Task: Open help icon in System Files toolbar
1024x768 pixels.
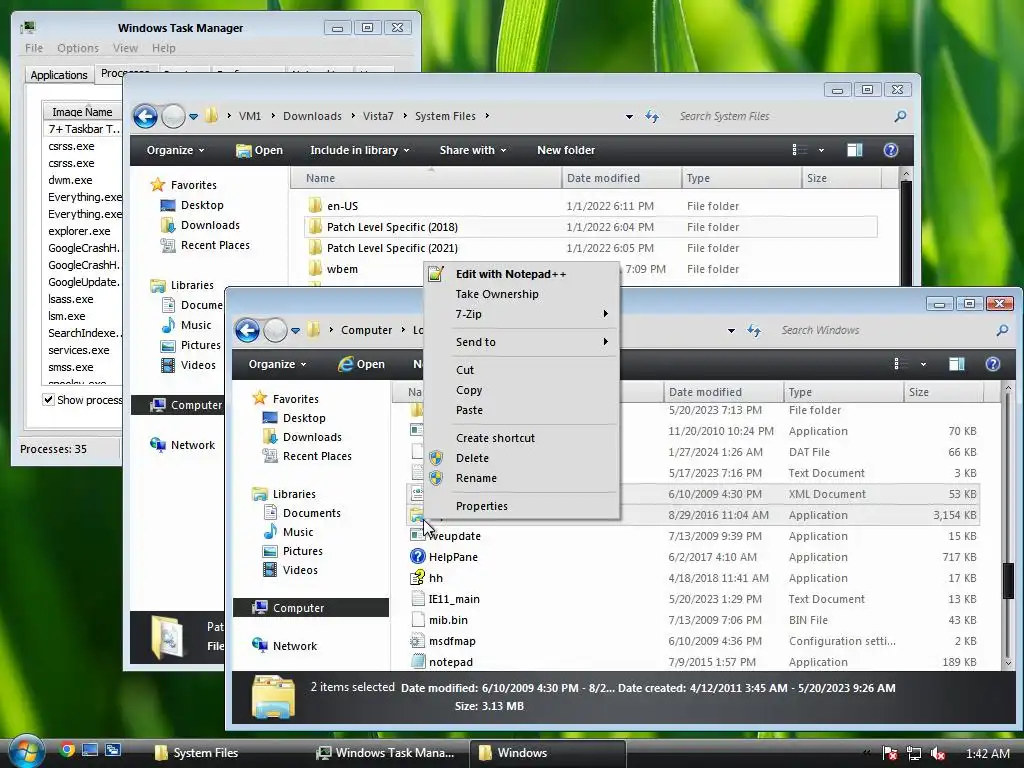Action: [x=891, y=150]
